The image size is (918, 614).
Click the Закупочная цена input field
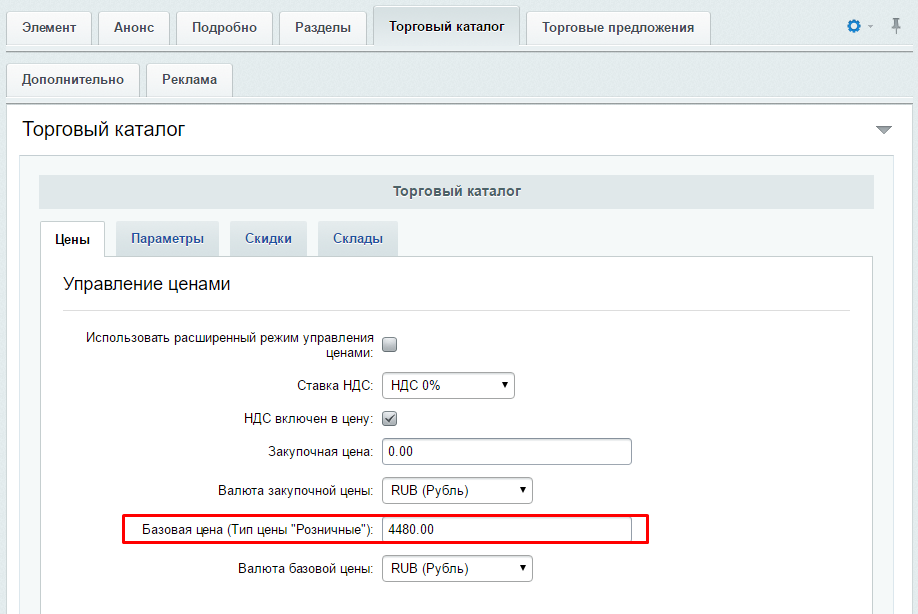[507, 451]
